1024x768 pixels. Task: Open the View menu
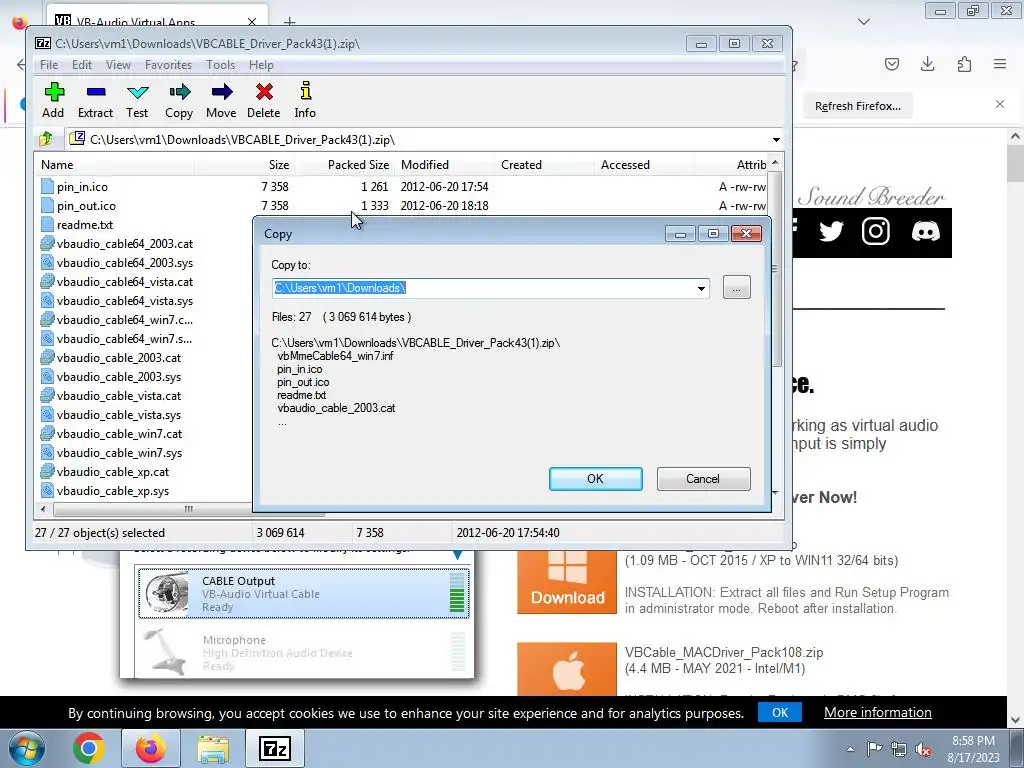pos(118,65)
